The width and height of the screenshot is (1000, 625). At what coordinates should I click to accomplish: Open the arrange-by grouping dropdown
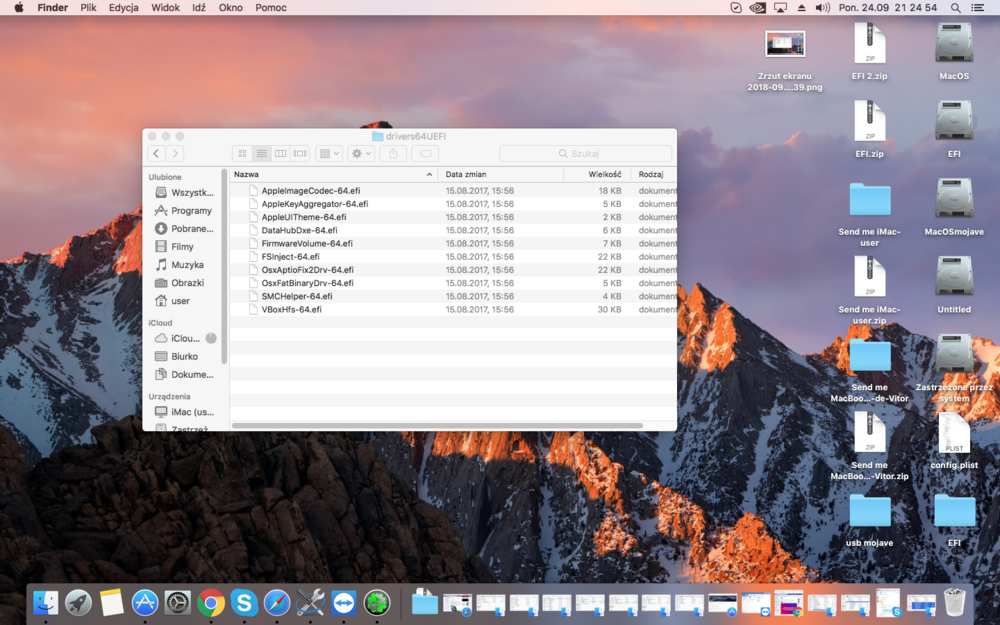(329, 153)
